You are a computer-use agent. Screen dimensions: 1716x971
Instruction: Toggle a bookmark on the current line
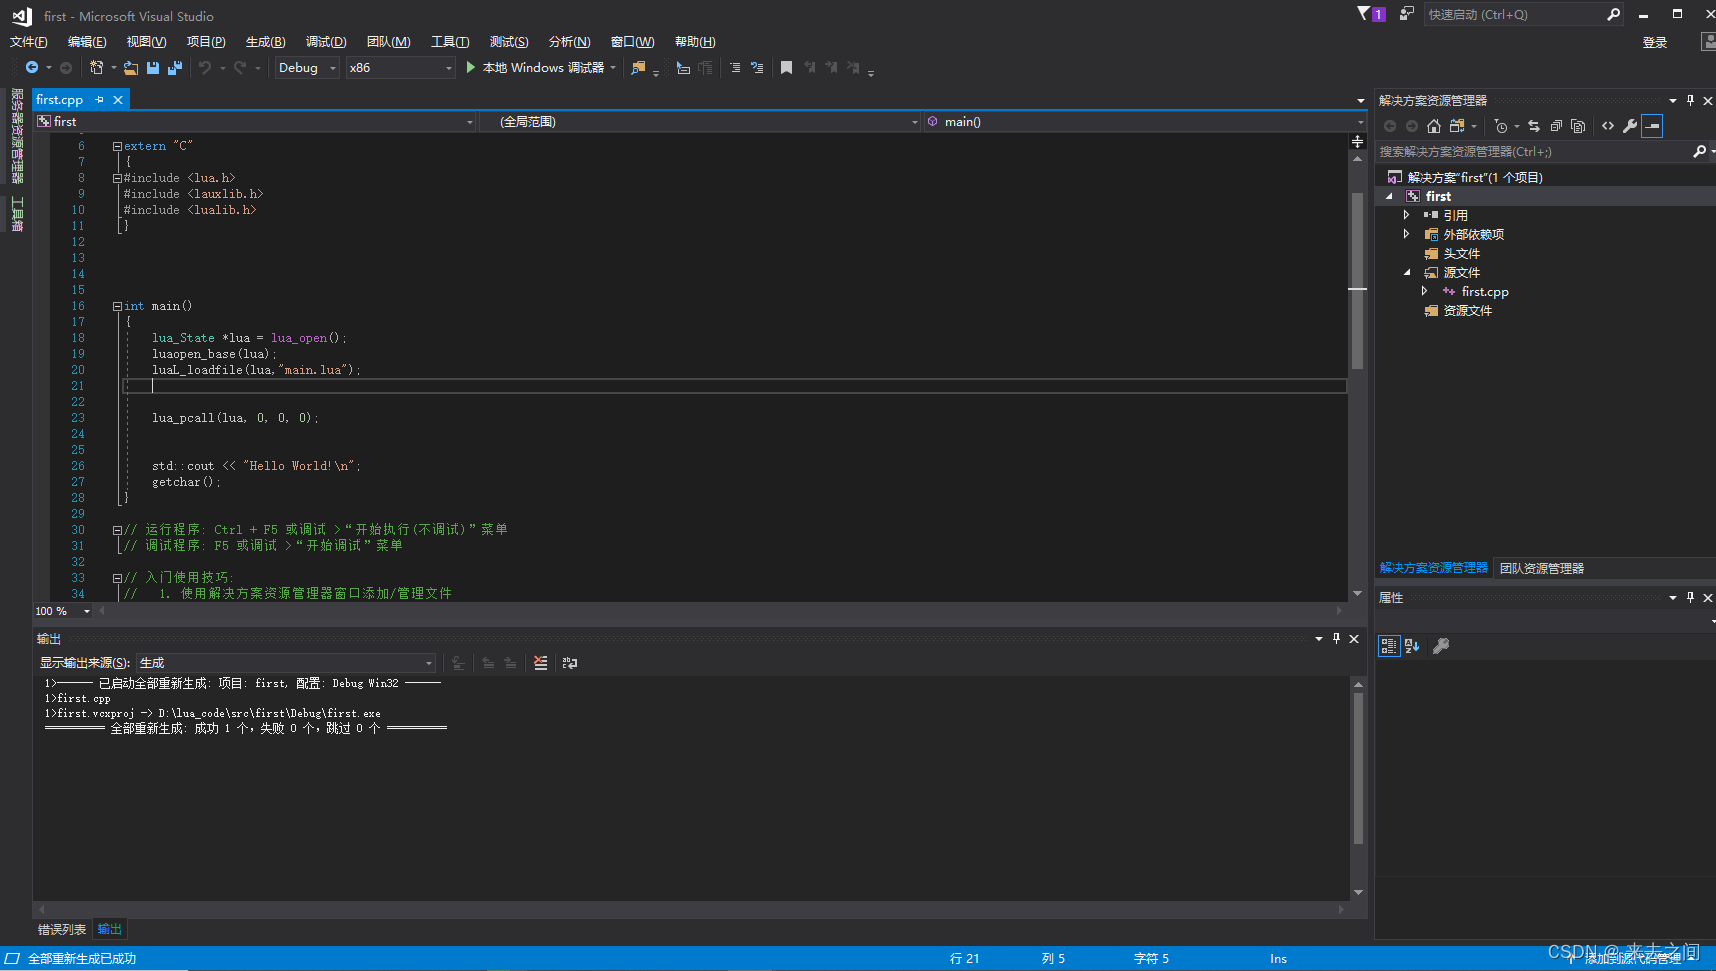786,68
